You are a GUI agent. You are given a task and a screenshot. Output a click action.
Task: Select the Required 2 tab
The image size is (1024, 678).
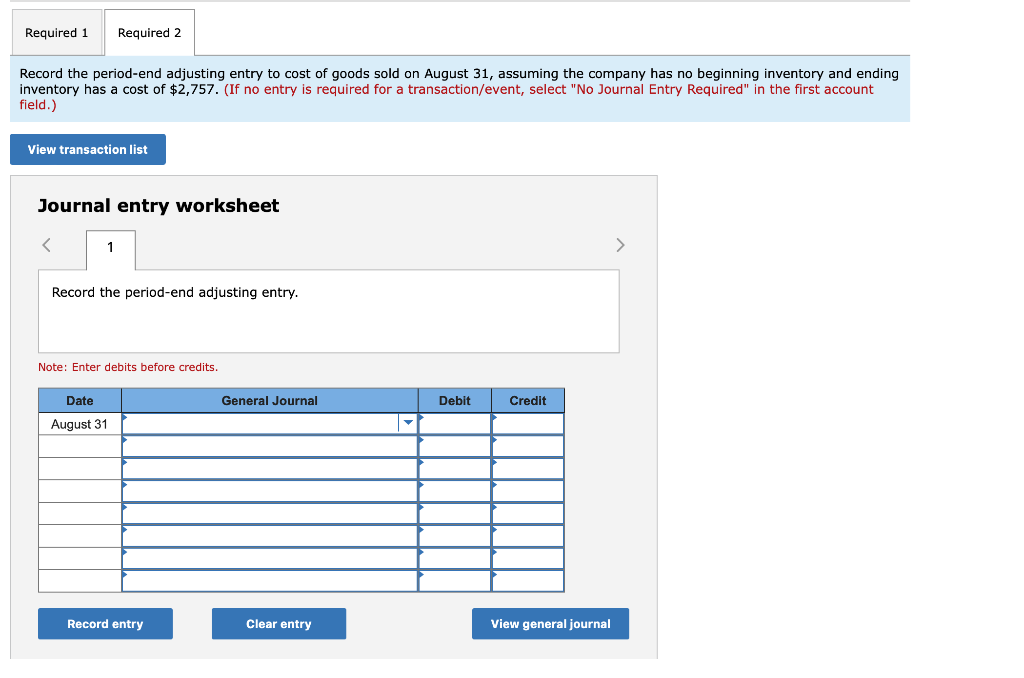pos(150,33)
